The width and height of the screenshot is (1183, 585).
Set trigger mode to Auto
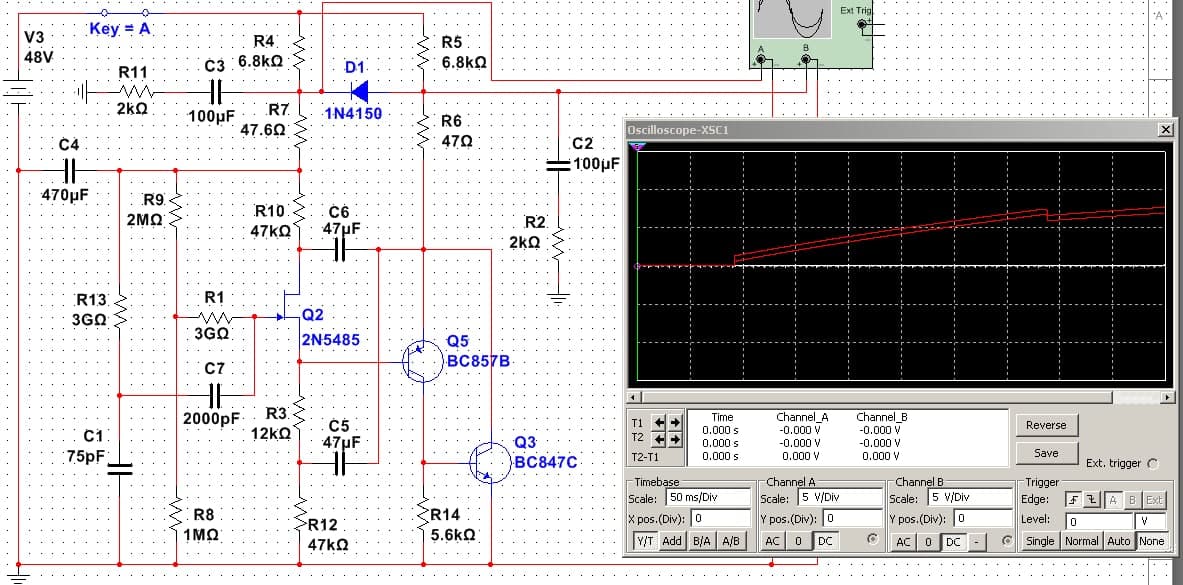tap(1119, 541)
